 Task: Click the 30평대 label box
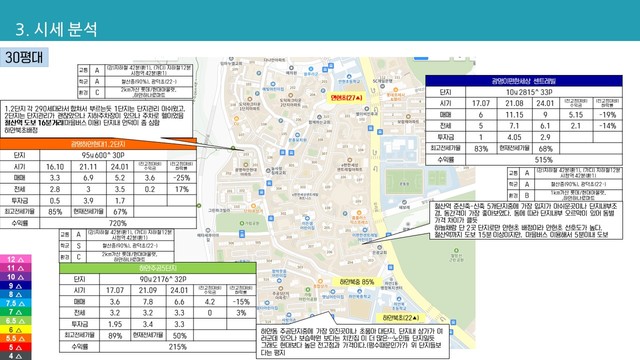pos(24,57)
